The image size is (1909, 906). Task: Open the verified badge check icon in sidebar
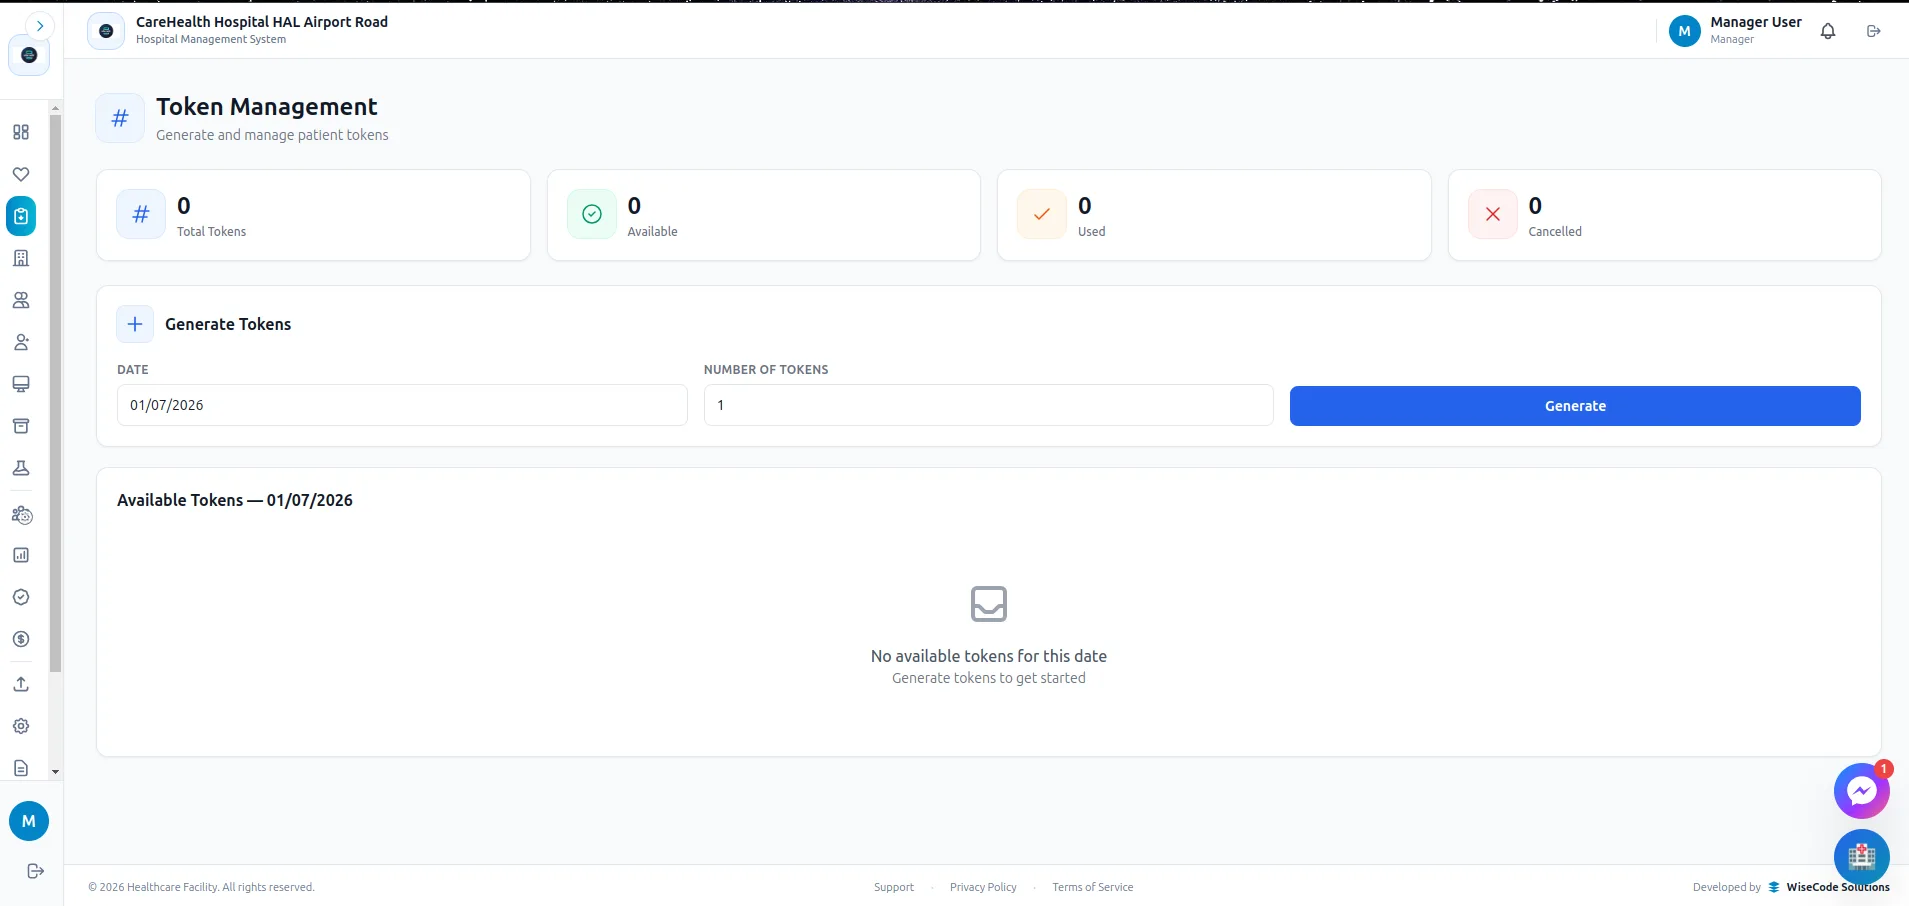[x=21, y=597]
